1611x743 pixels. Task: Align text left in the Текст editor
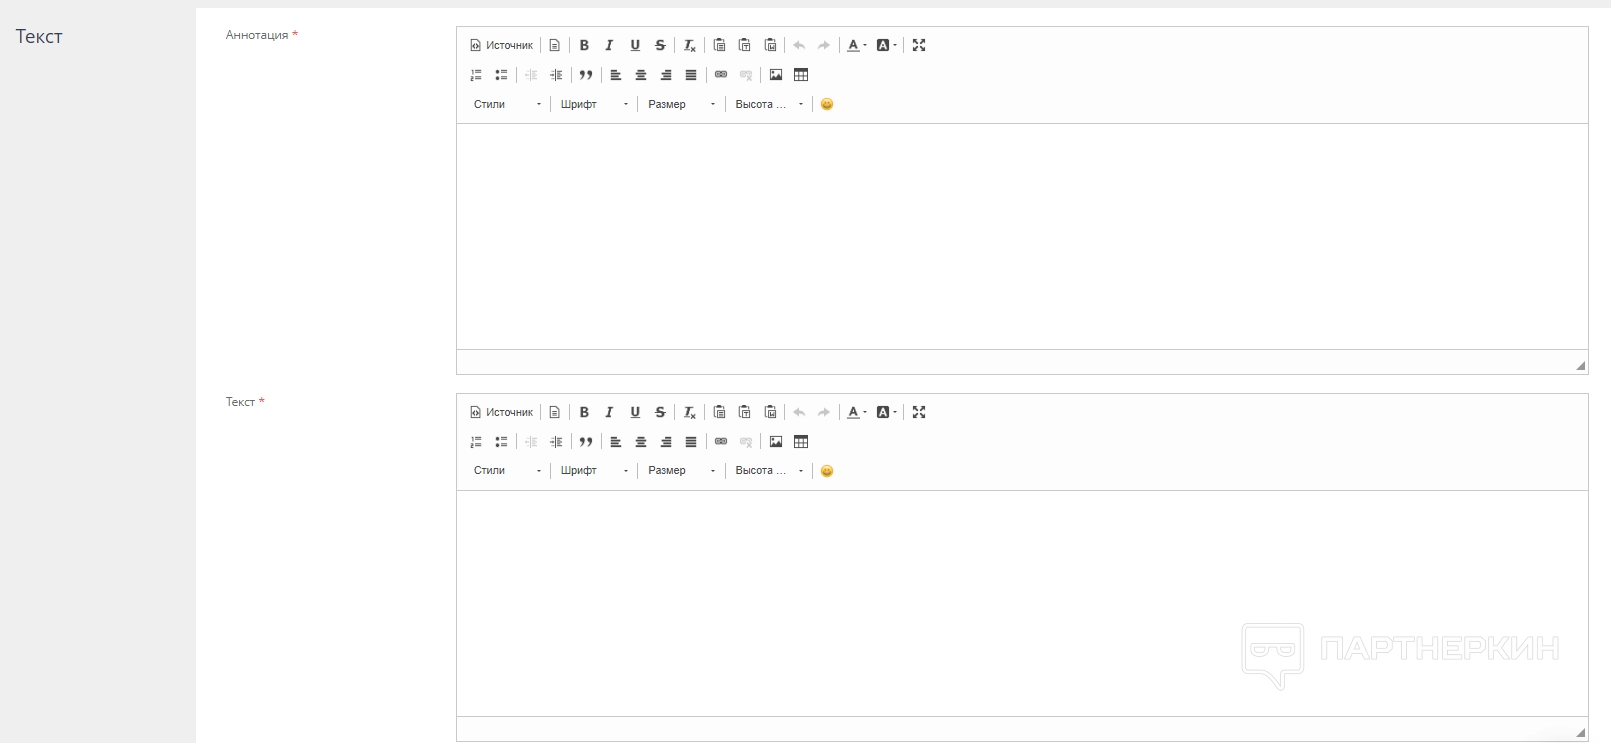[616, 442]
